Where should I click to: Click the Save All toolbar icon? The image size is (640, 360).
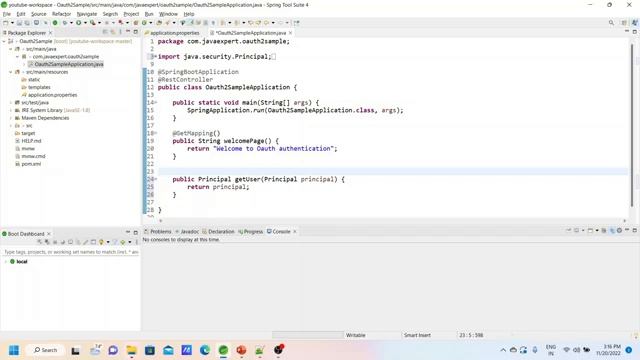point(27,23)
